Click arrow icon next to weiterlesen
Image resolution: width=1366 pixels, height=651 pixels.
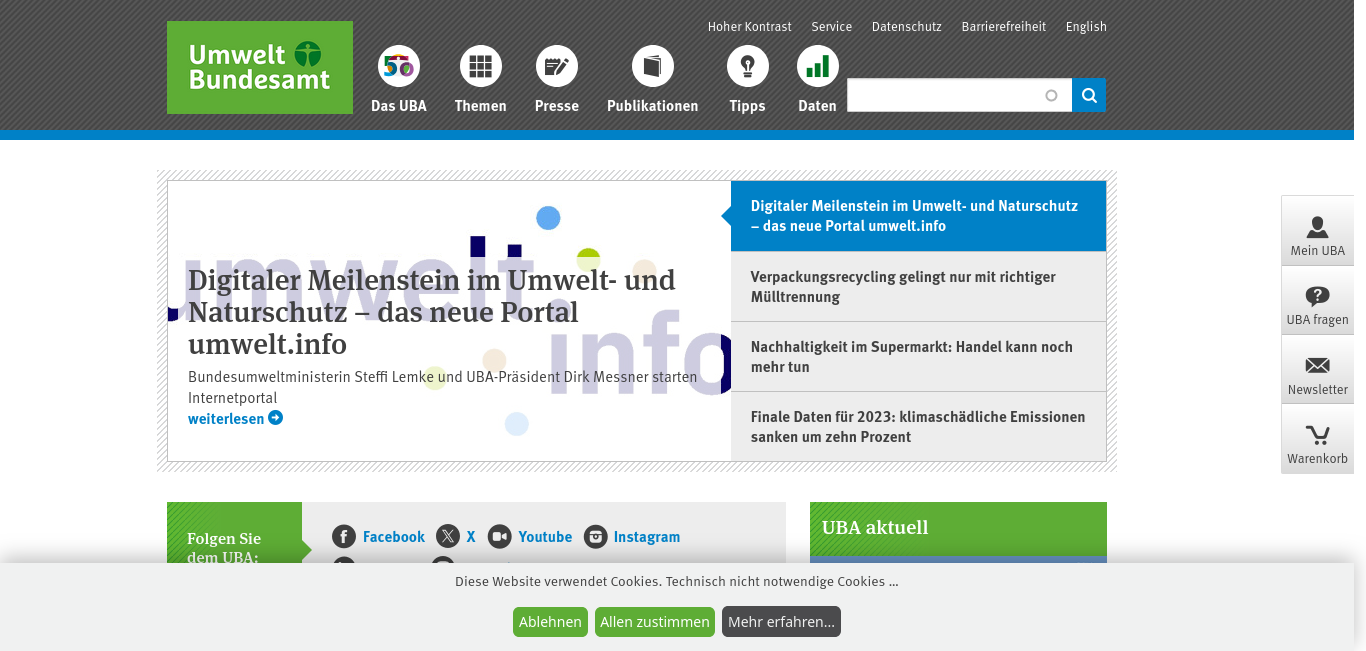[x=276, y=418]
